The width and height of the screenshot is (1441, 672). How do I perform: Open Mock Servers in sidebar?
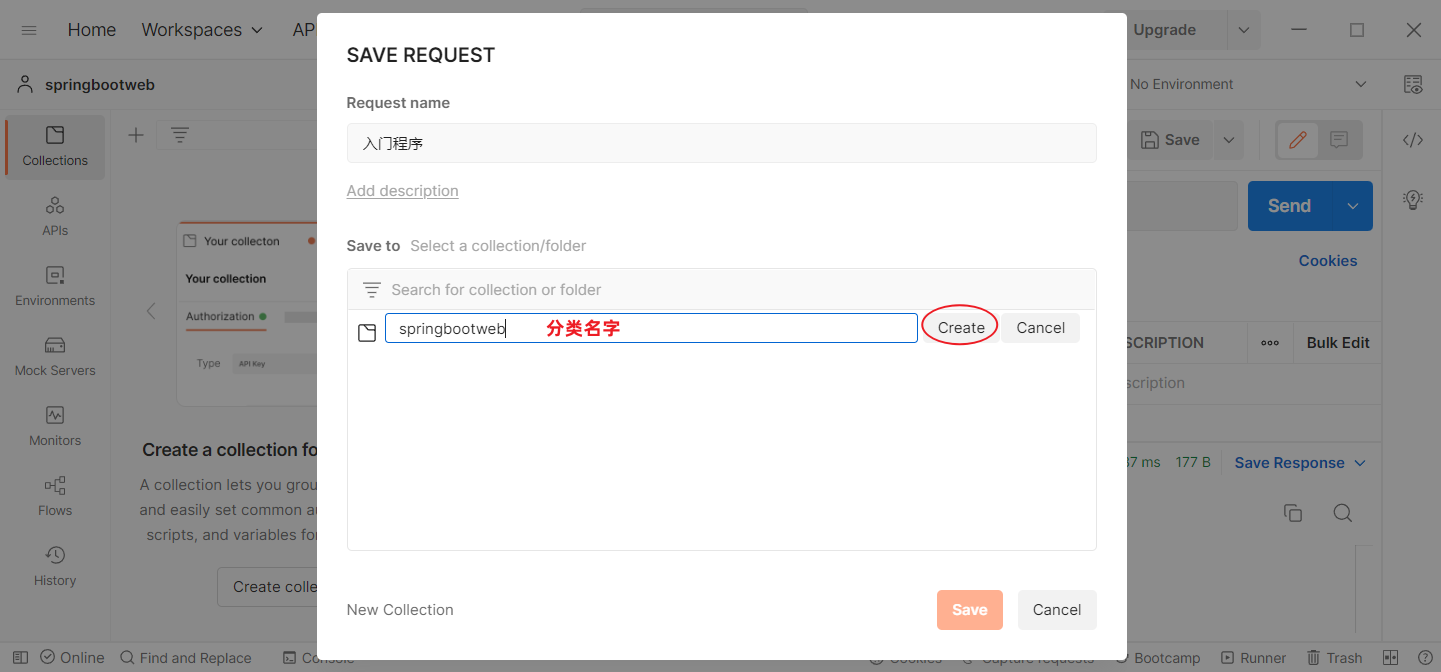click(55, 356)
